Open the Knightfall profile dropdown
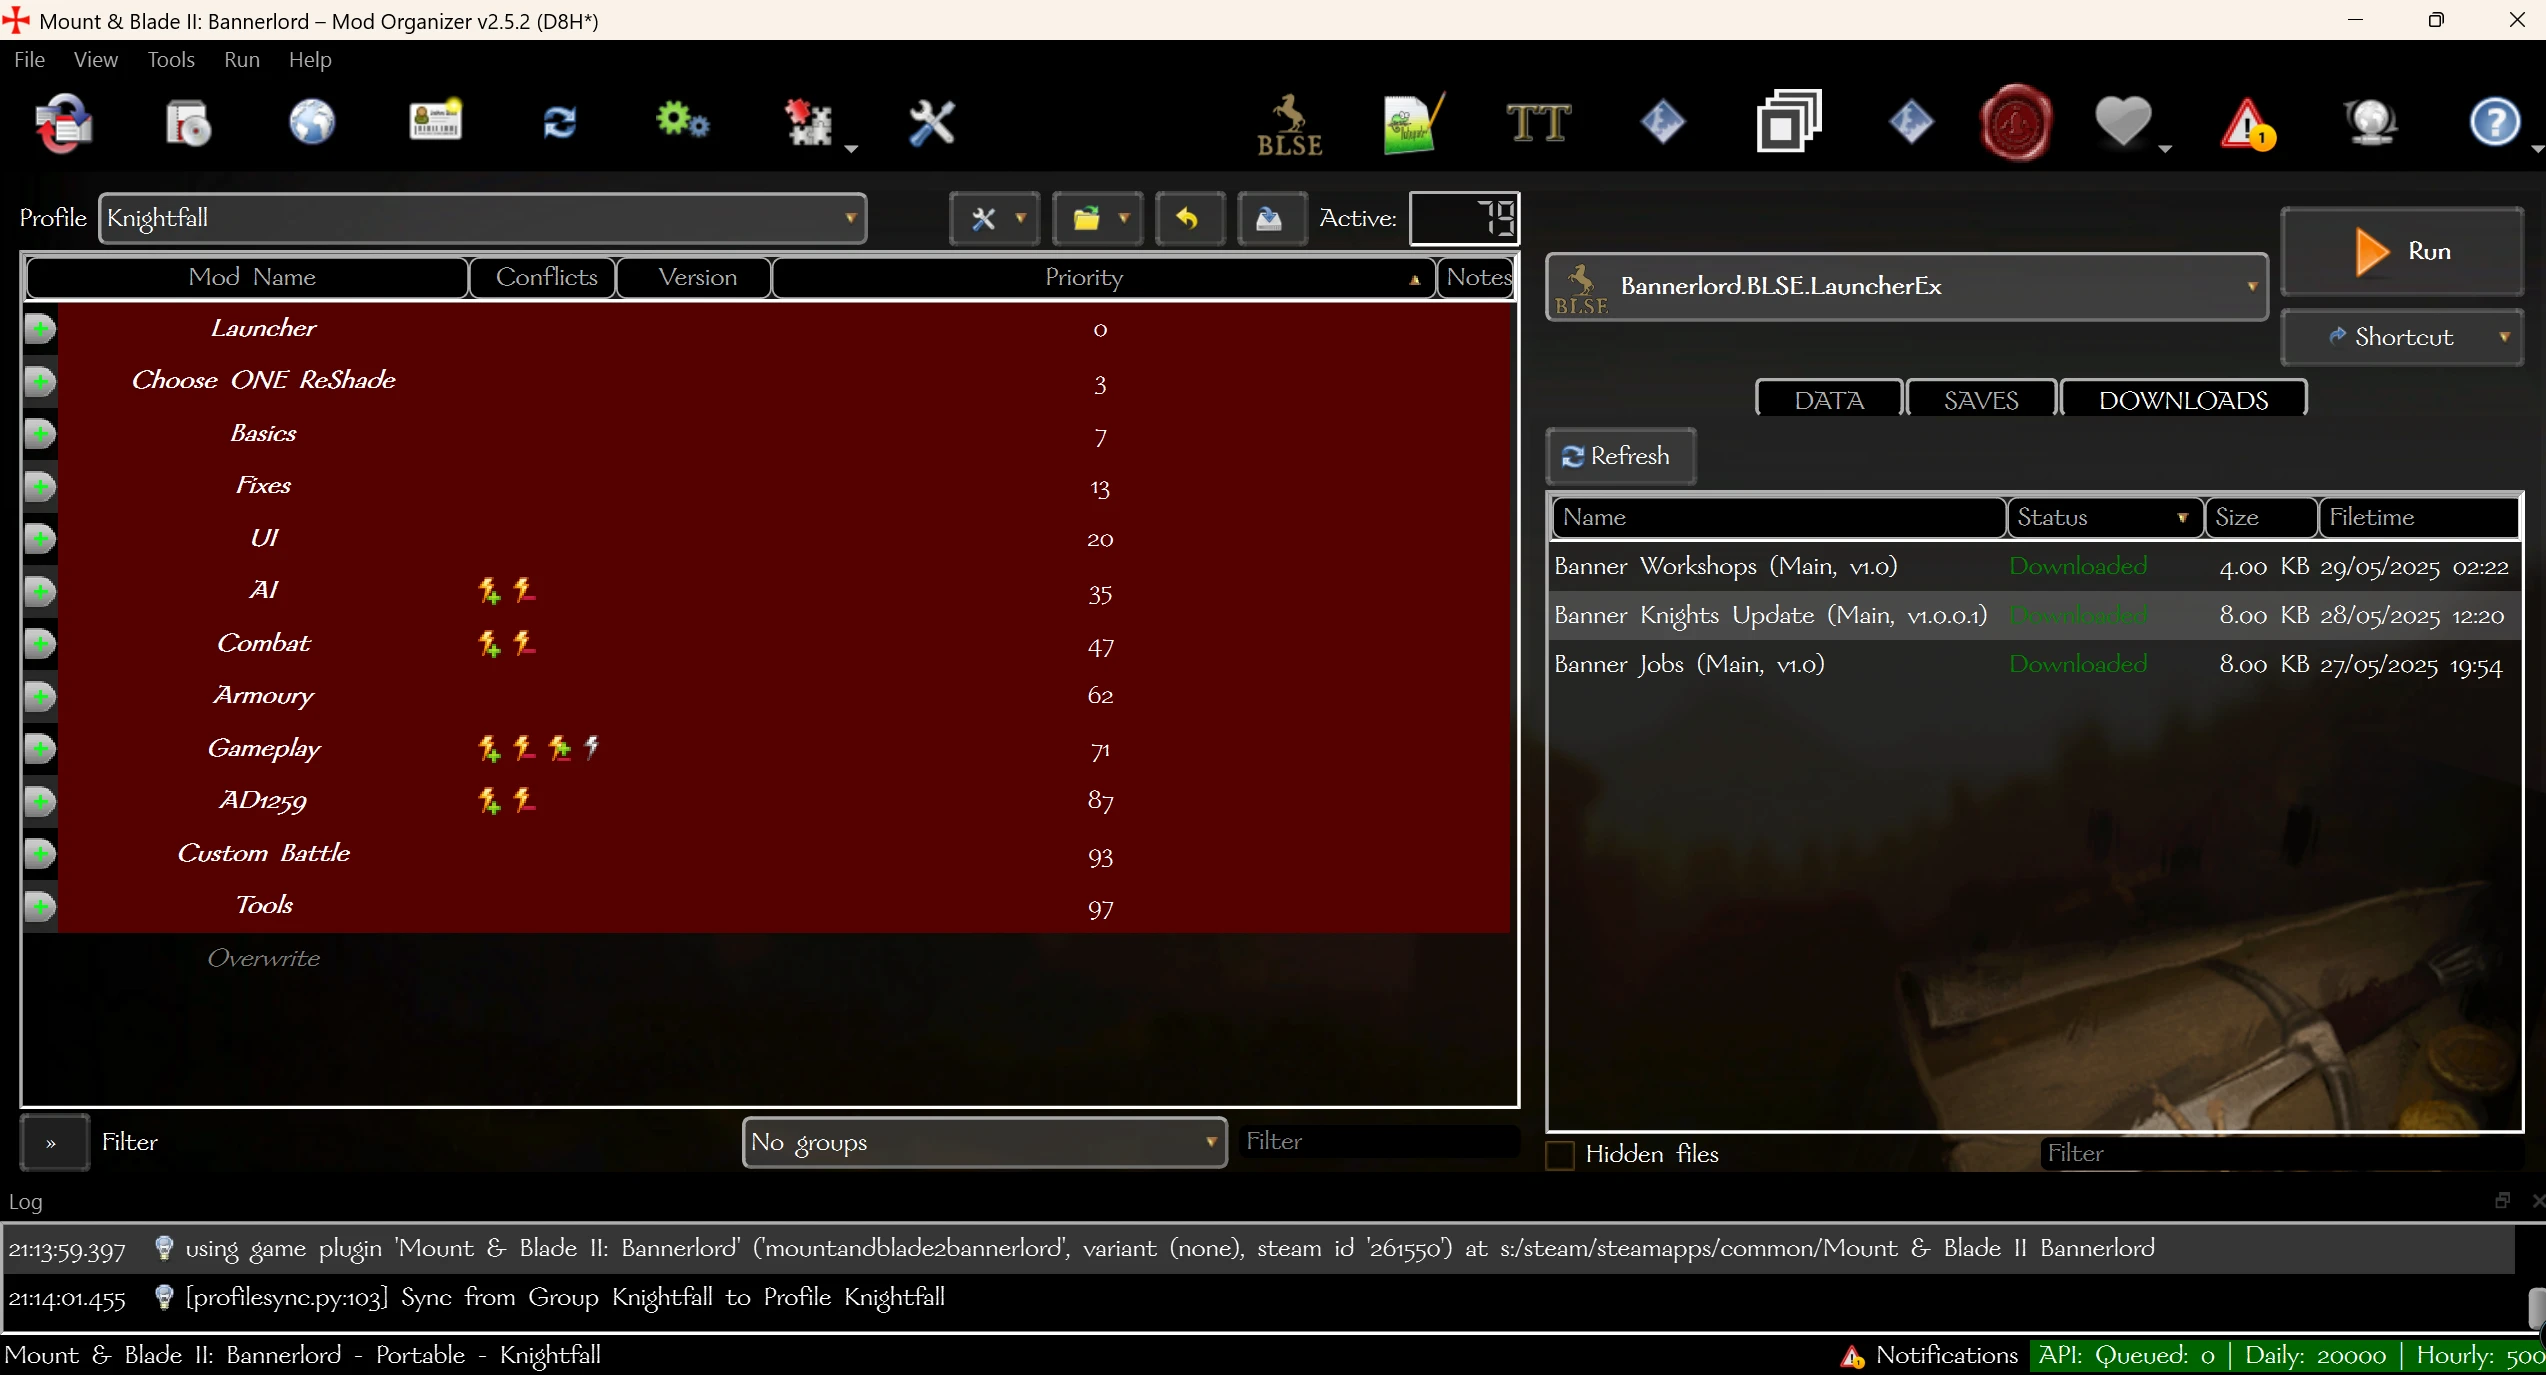 coord(482,218)
